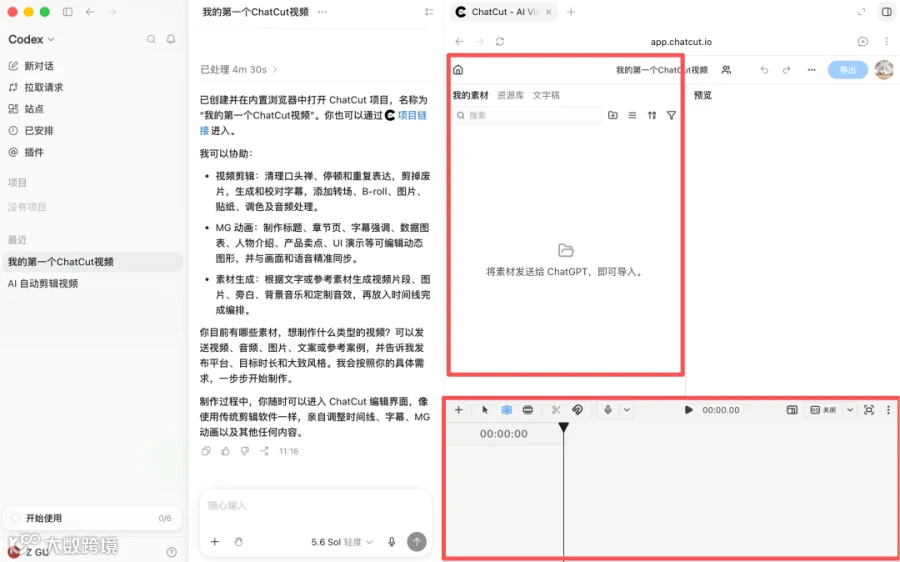Click the plus attach button in composer
900x562 pixels.
pos(215,542)
